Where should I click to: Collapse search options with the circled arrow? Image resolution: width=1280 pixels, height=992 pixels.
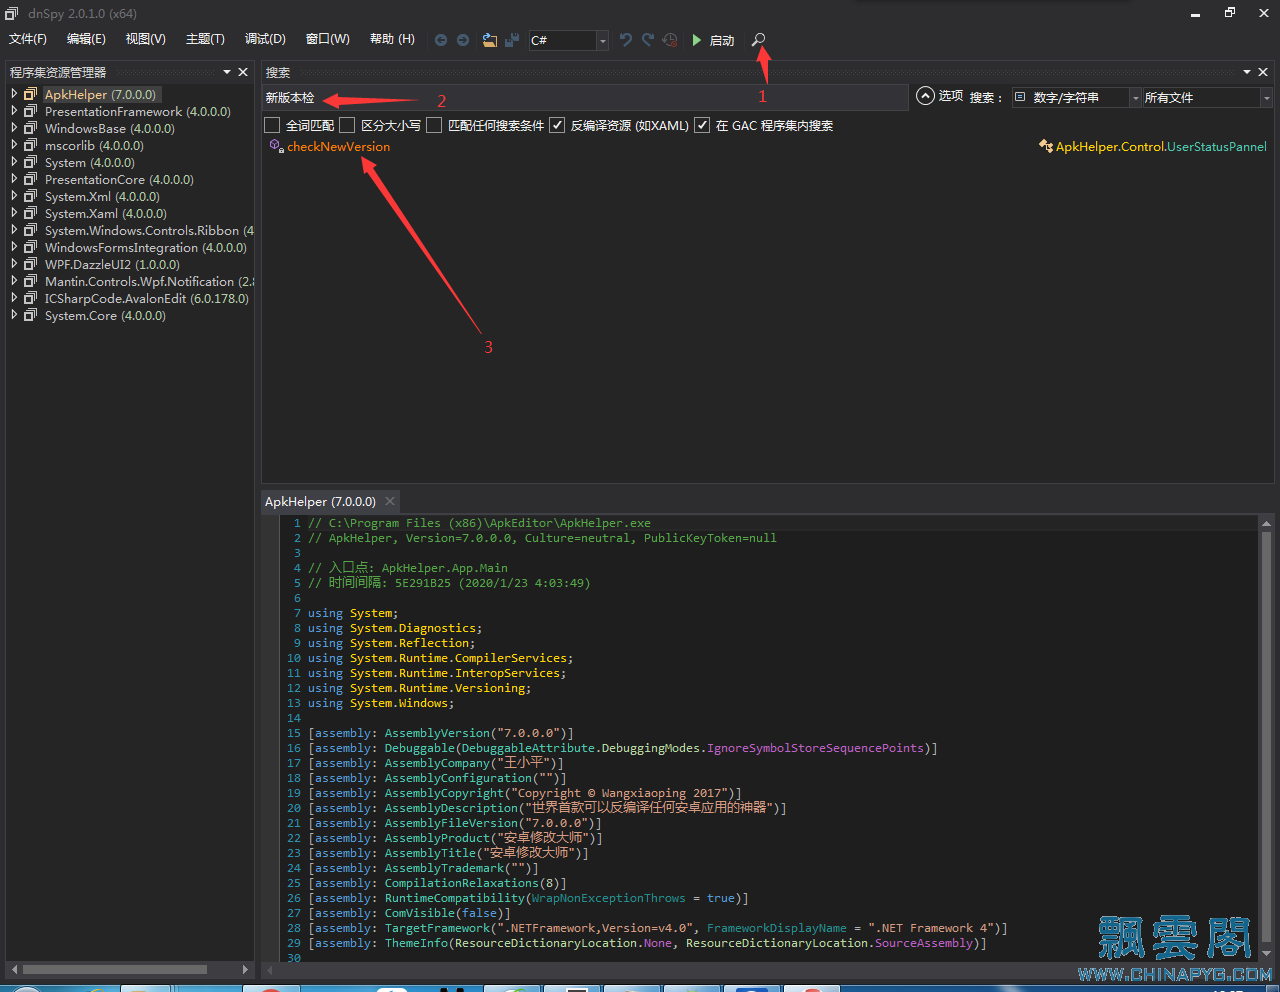(x=925, y=96)
